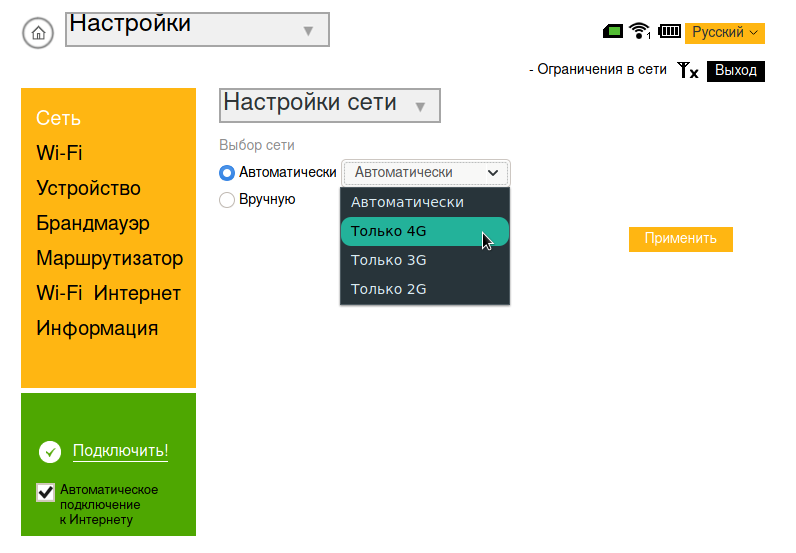
Task: Open Брандмауэр in the sidebar
Action: tap(93, 223)
